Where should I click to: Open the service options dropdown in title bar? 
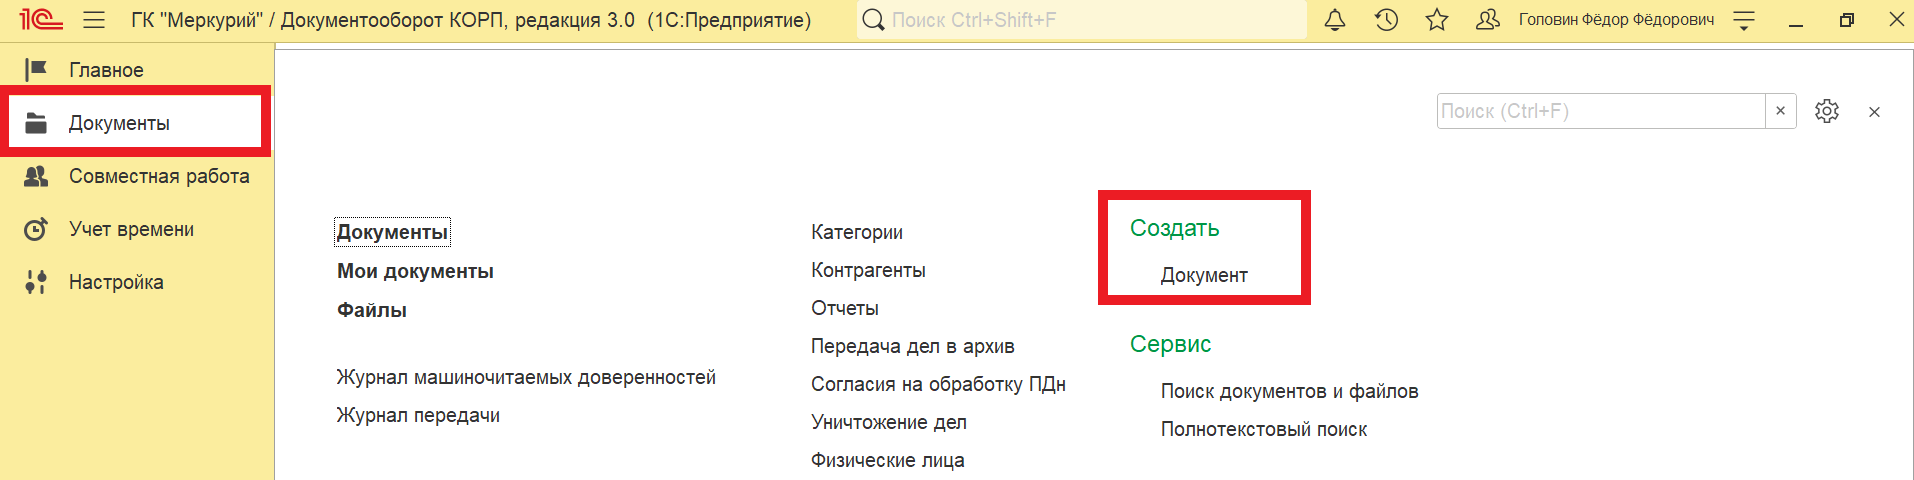click(1744, 20)
